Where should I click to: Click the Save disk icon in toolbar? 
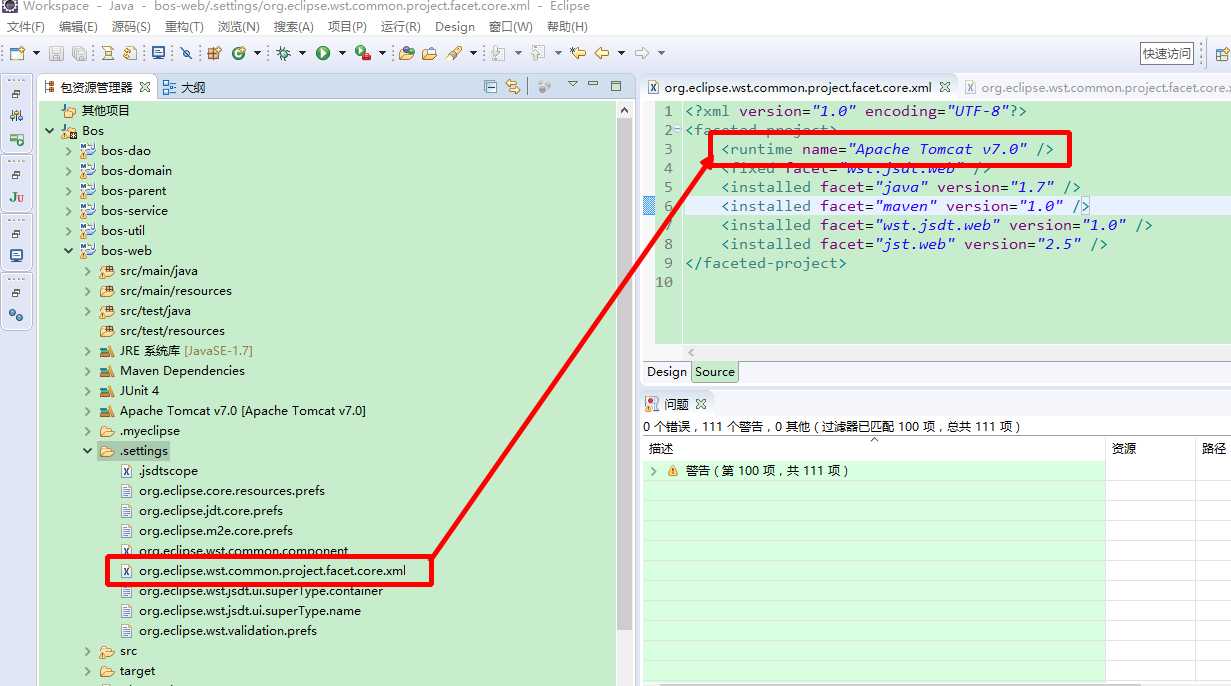tap(56, 53)
